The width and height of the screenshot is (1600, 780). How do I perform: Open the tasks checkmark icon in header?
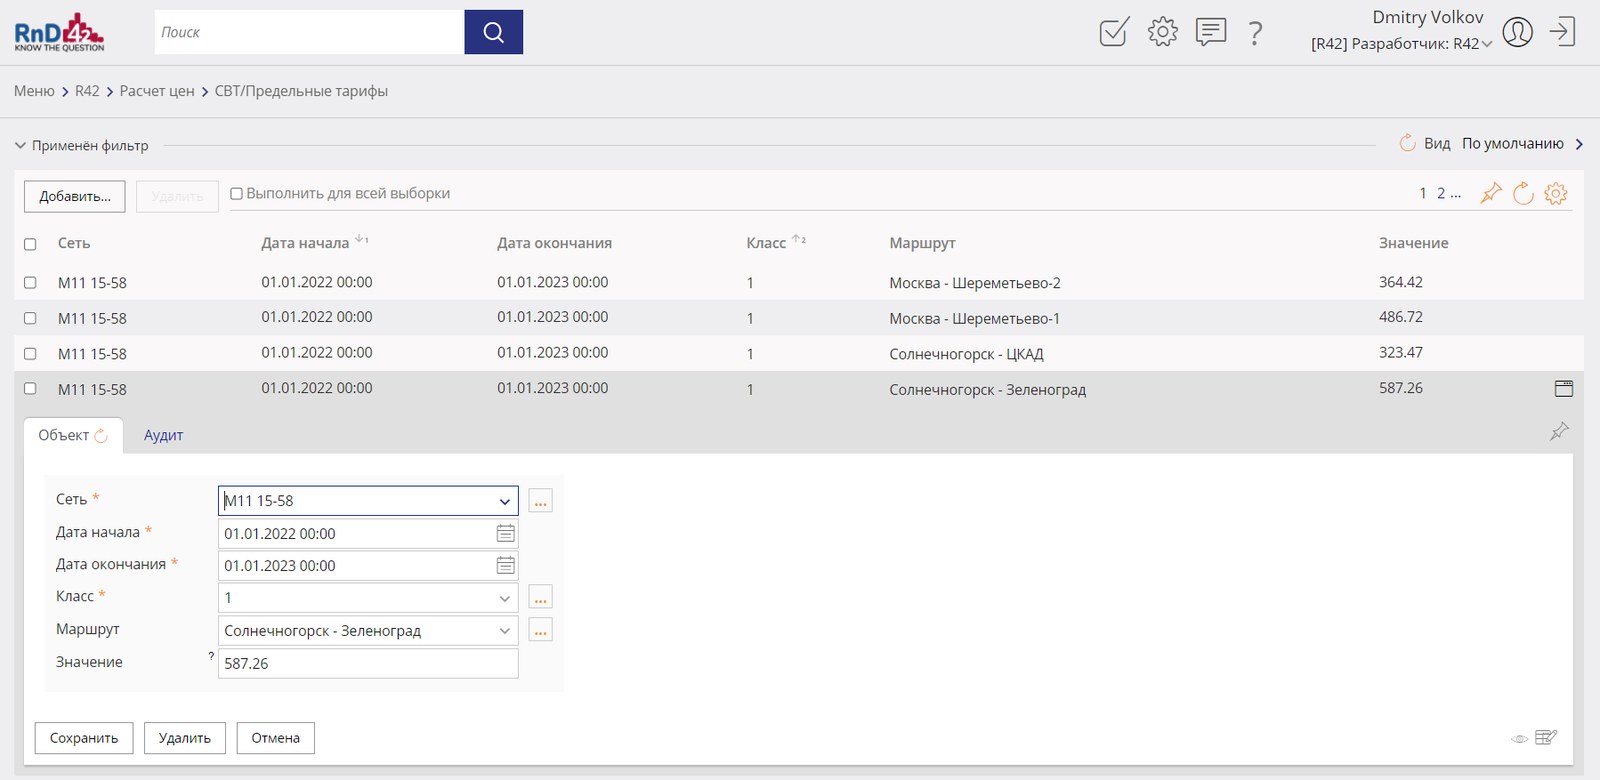1114,32
